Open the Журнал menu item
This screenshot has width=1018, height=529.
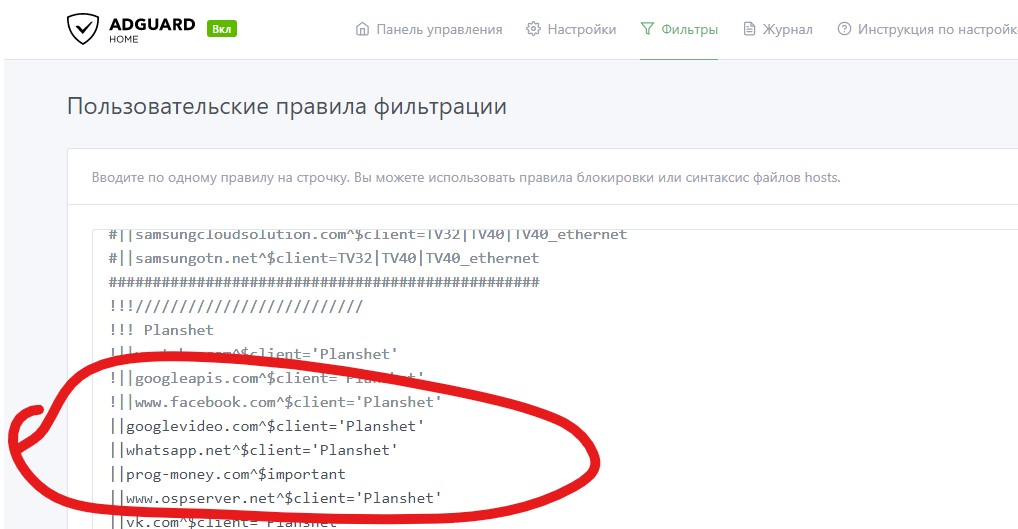pyautogui.click(x=778, y=29)
